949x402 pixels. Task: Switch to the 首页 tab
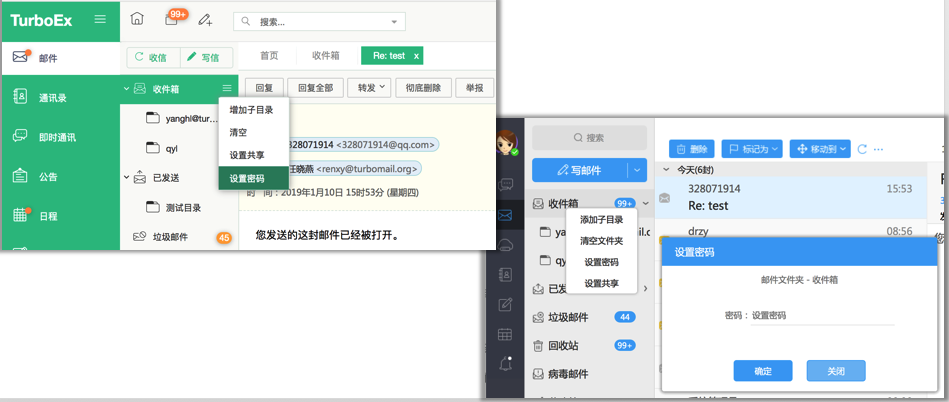(269, 56)
